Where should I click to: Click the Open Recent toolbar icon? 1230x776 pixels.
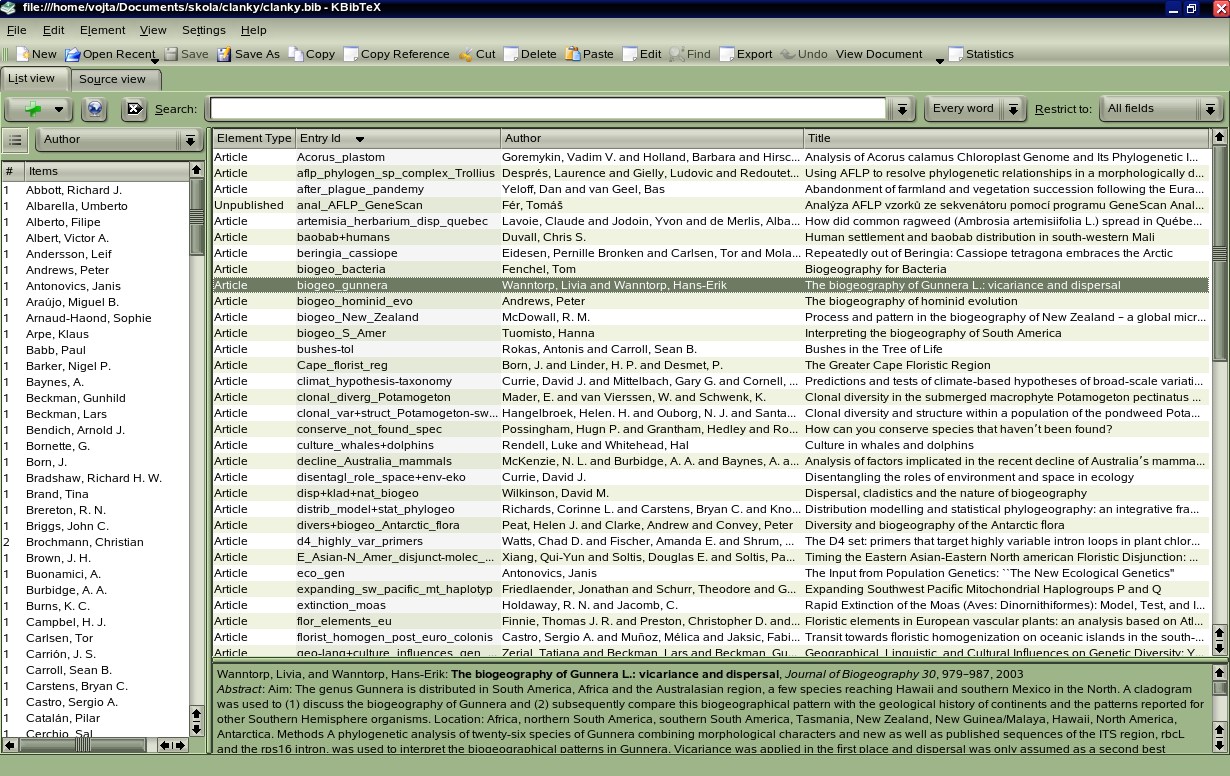[x=73, y=54]
